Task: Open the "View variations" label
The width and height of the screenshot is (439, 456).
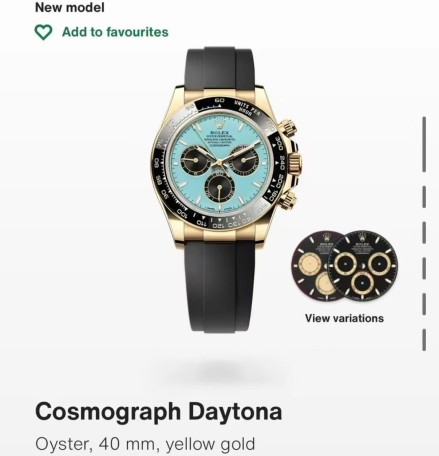Action: point(344,318)
